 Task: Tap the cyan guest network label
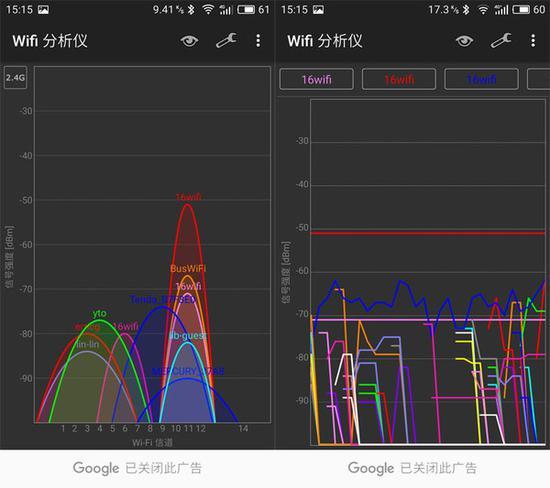(x=188, y=336)
